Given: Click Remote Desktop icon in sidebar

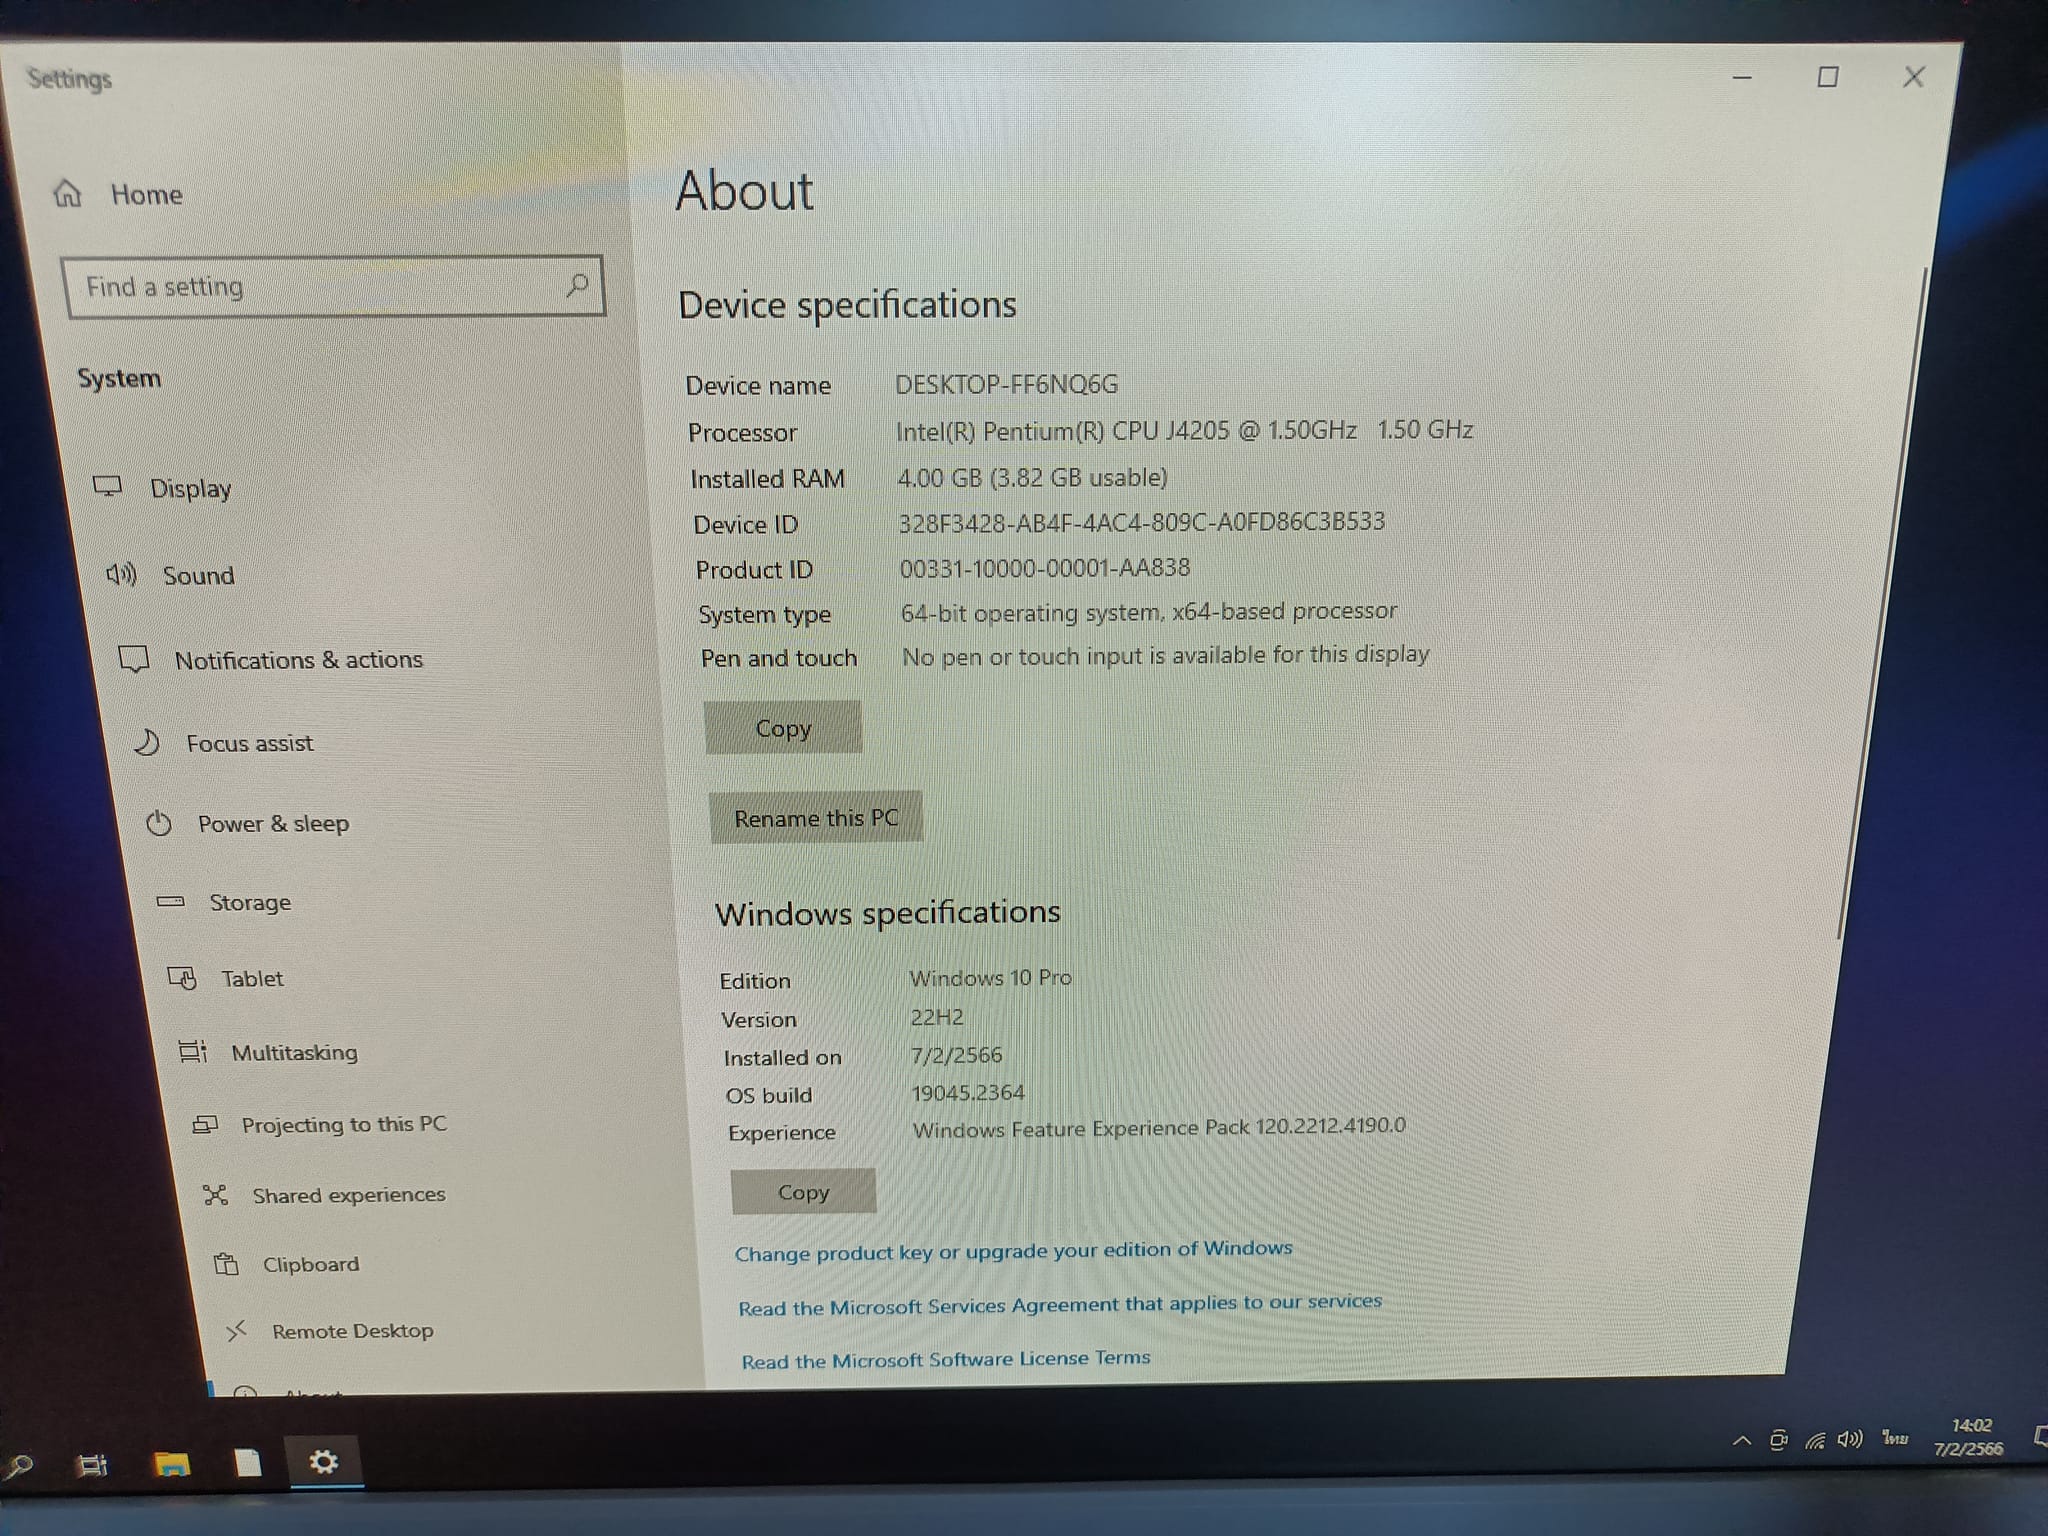Looking at the screenshot, I should tap(237, 1331).
